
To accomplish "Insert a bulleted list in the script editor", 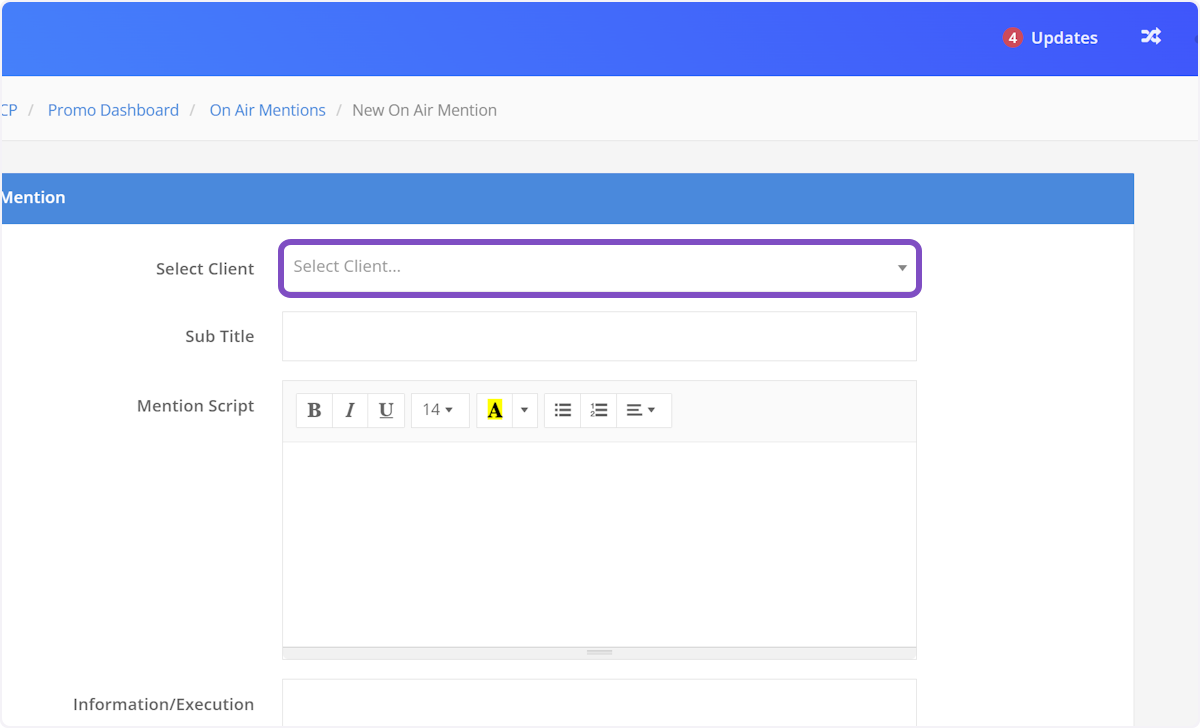I will (x=562, y=410).
